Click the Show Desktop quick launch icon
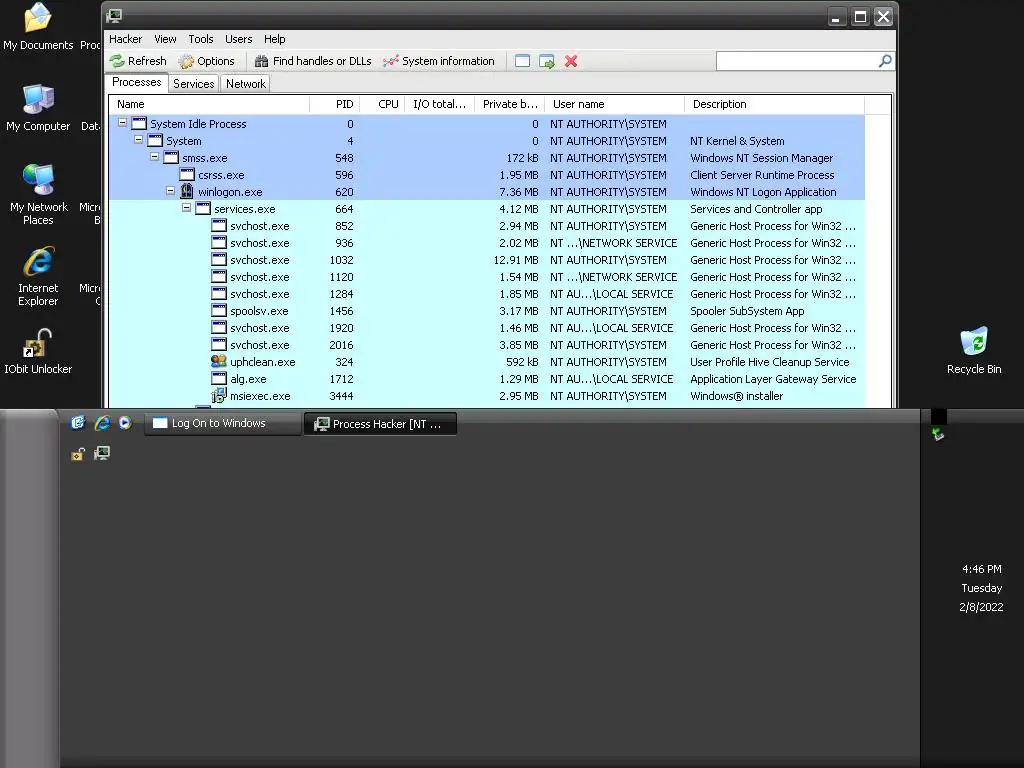Screen dimensions: 1024x768 [x=78, y=423]
